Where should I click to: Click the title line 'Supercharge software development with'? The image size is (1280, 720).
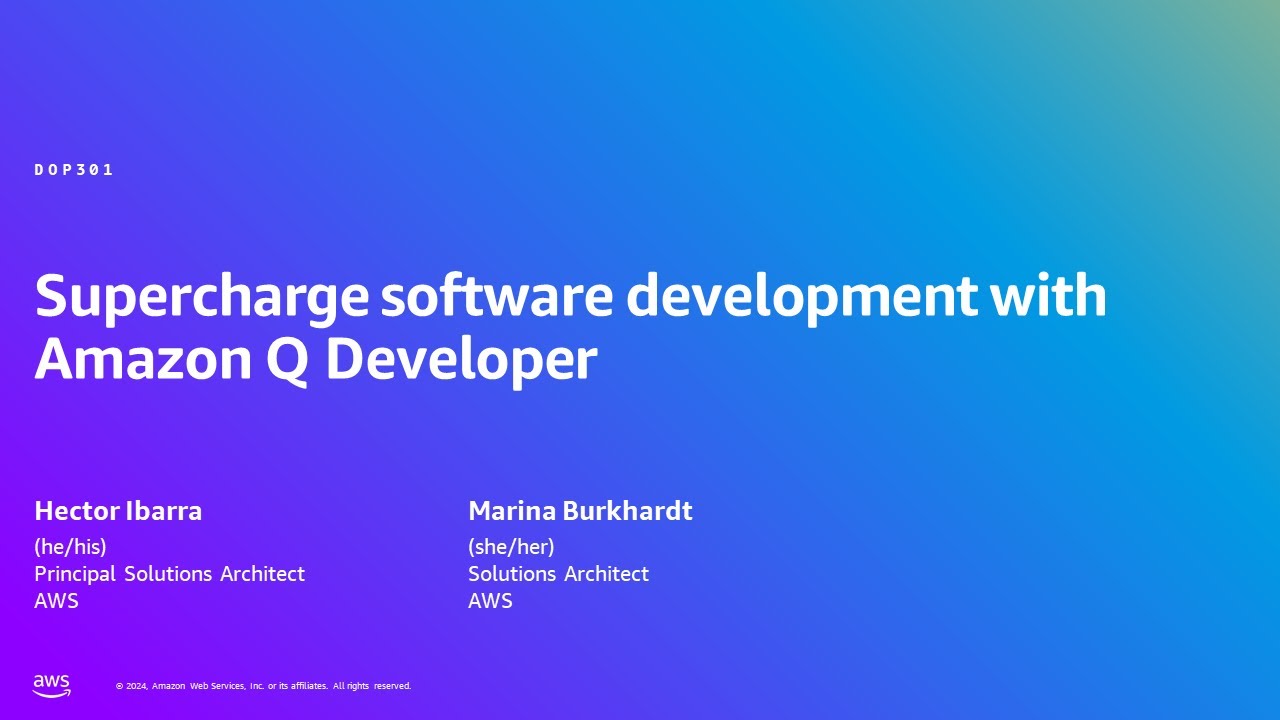(x=571, y=296)
